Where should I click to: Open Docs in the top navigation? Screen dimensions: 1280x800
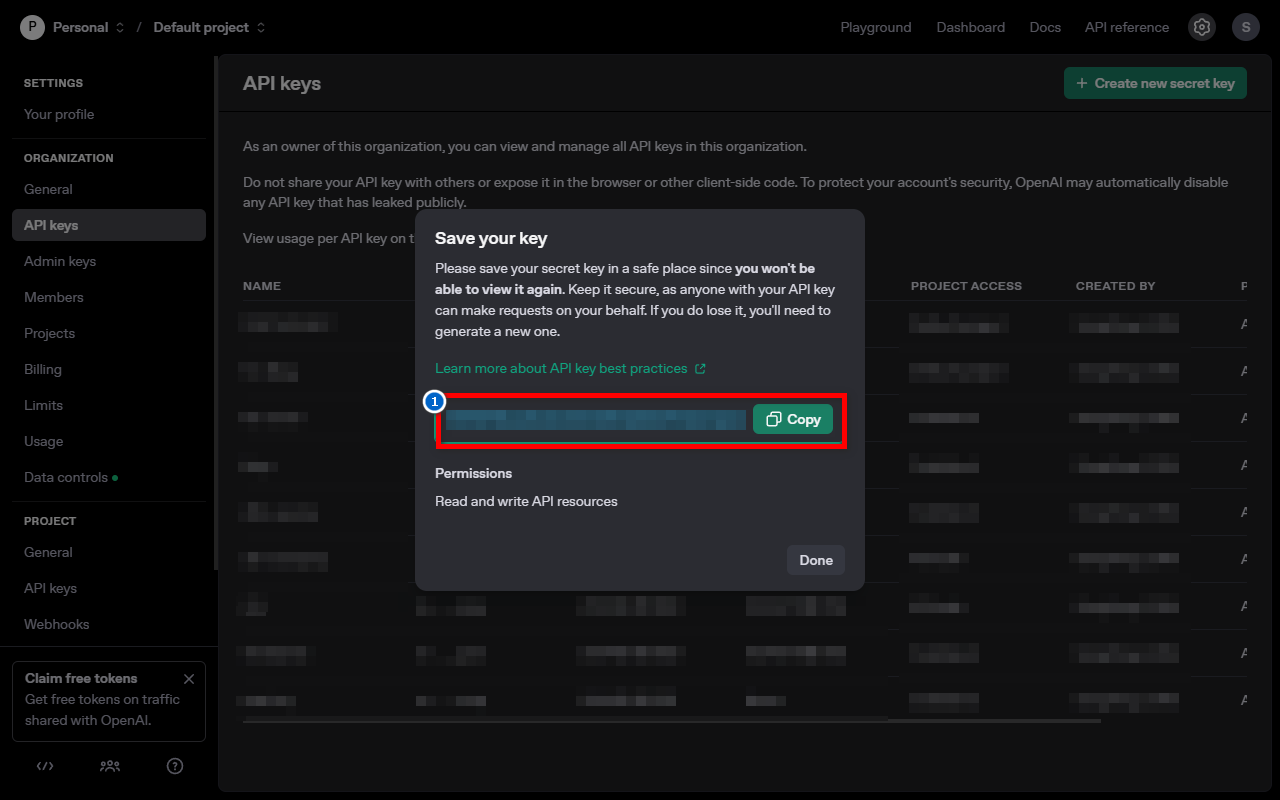1045,27
